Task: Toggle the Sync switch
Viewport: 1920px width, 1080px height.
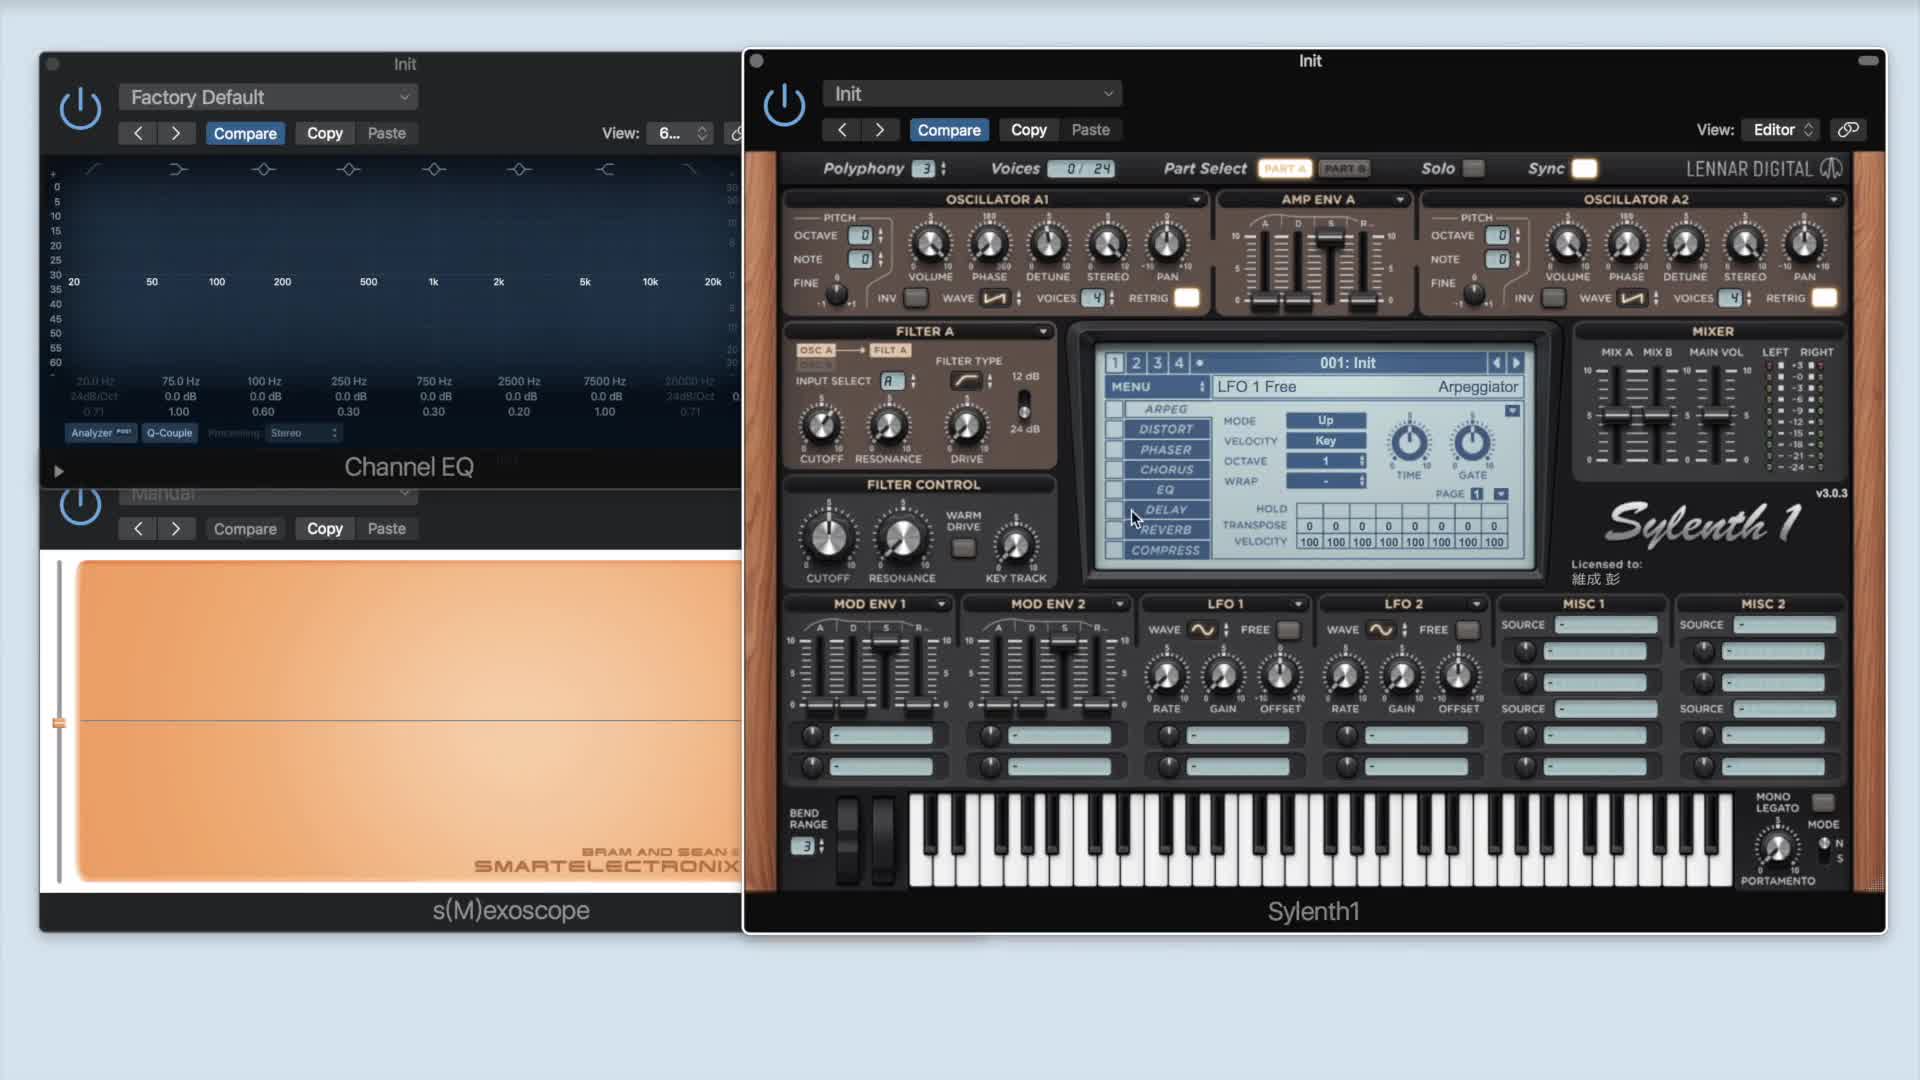Action: click(1584, 169)
